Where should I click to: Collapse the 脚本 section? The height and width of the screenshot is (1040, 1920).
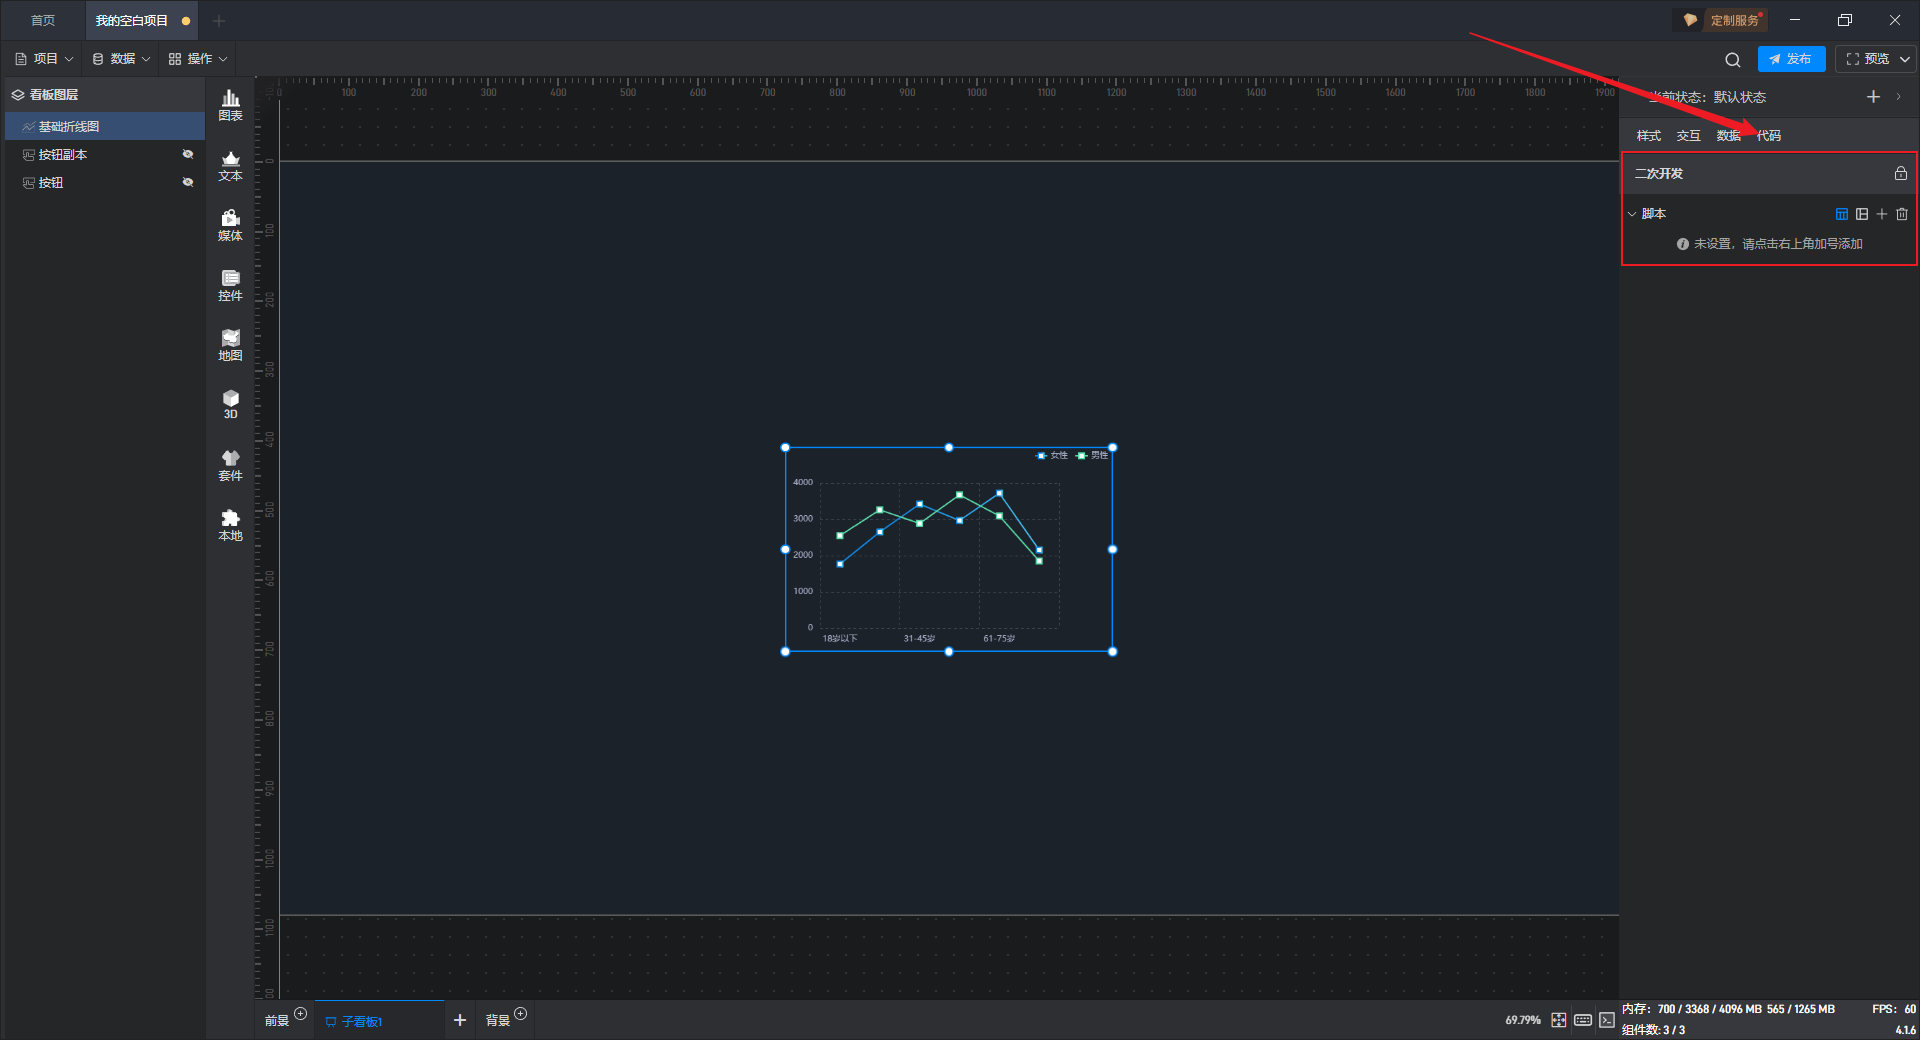tap(1632, 214)
